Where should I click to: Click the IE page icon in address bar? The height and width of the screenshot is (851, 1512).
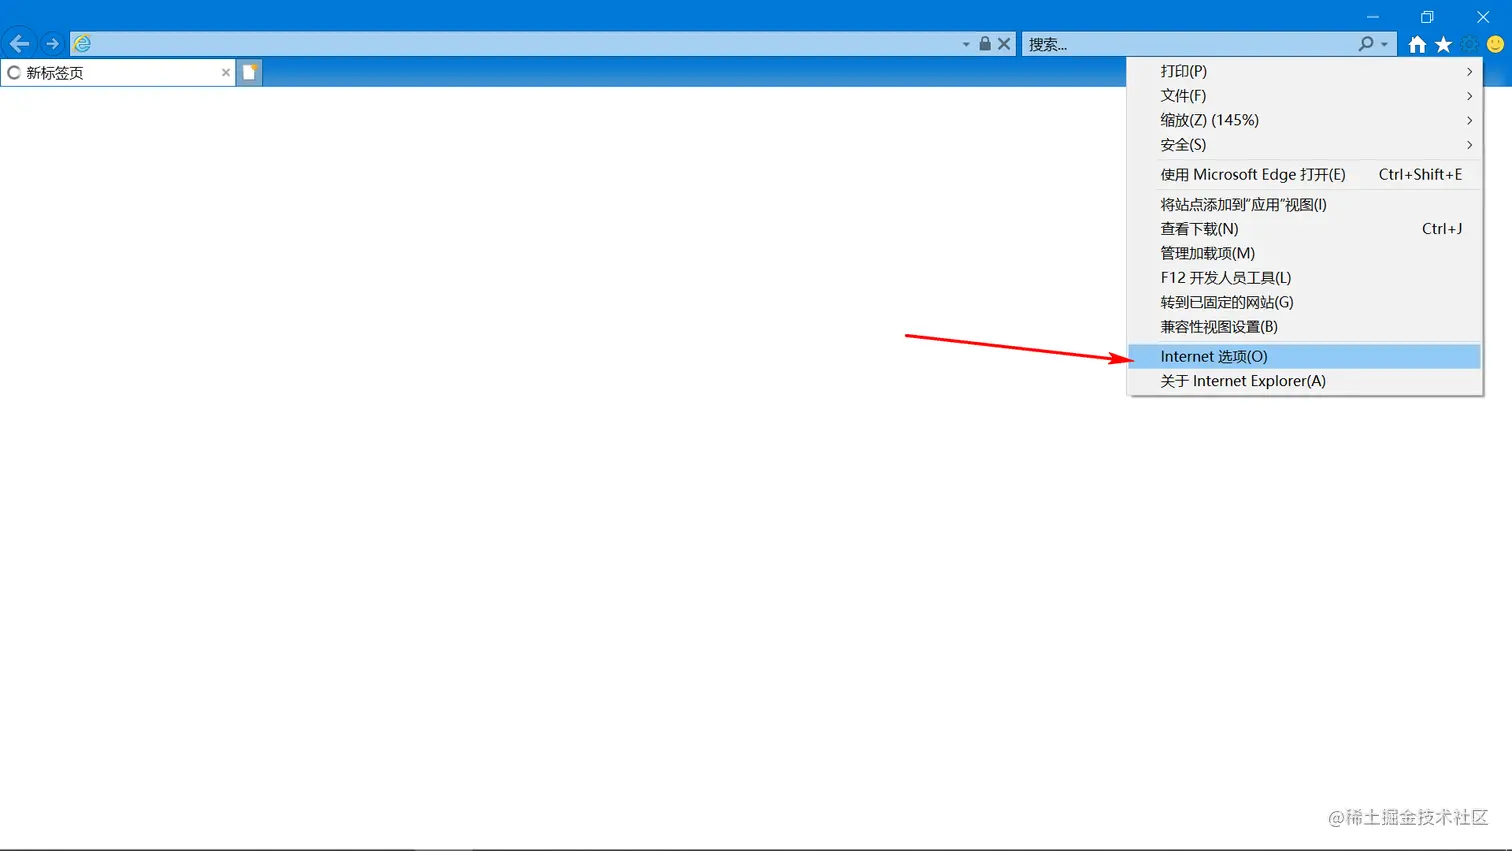click(x=83, y=44)
